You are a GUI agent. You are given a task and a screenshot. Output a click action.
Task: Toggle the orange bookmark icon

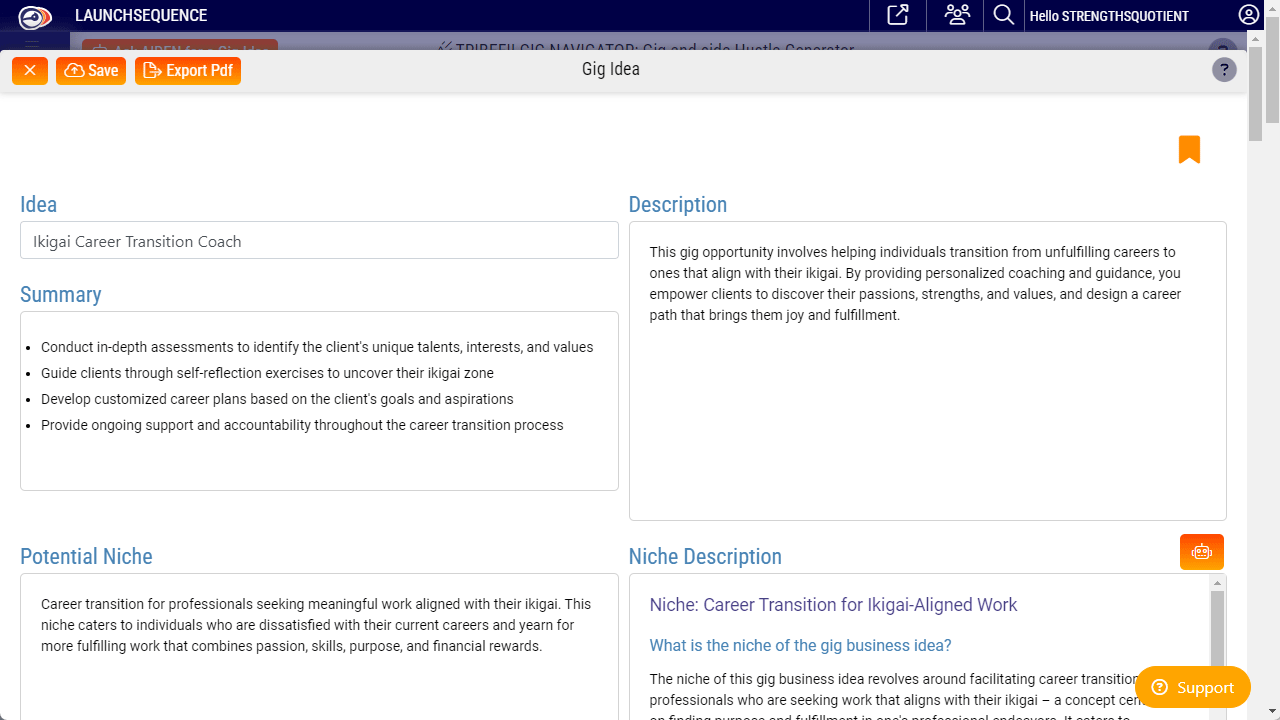(1189, 149)
